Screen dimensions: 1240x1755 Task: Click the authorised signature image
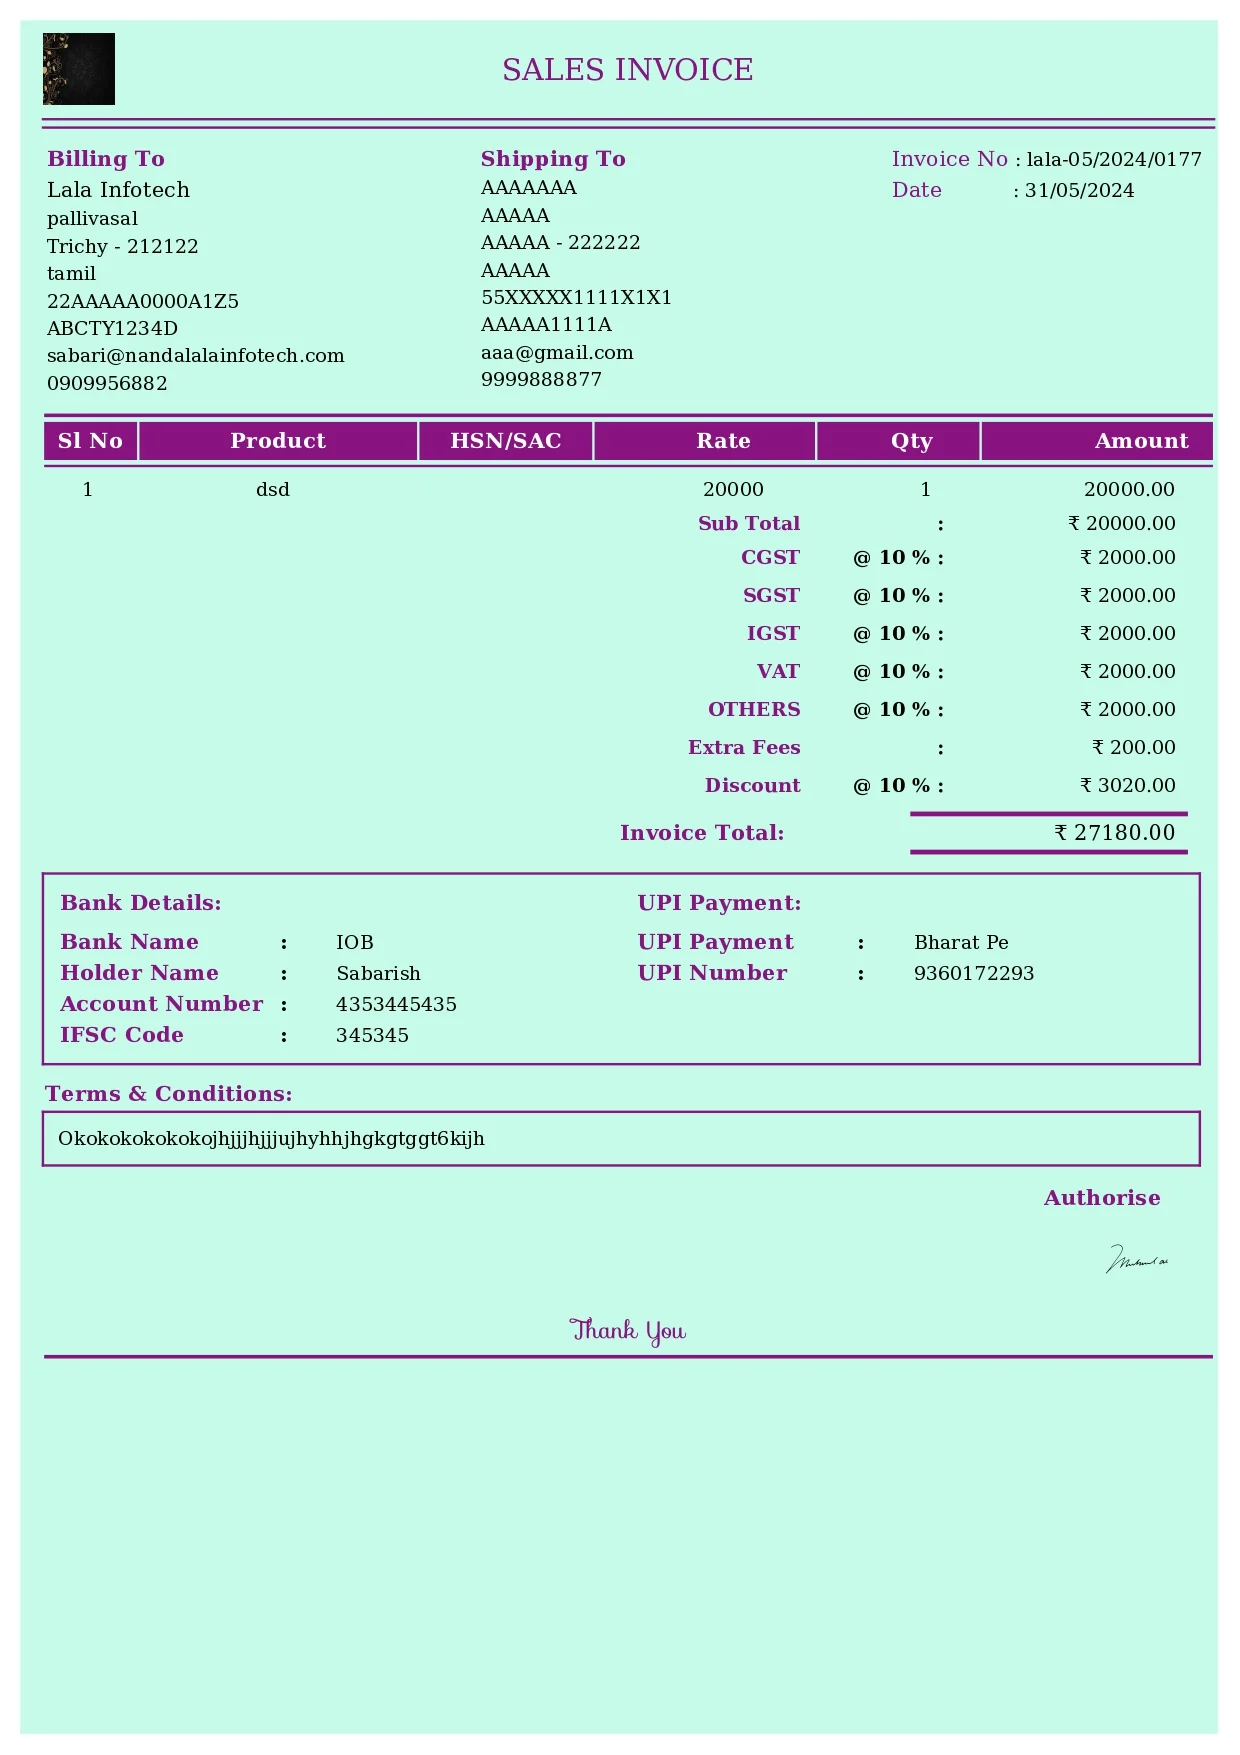(x=1137, y=1259)
